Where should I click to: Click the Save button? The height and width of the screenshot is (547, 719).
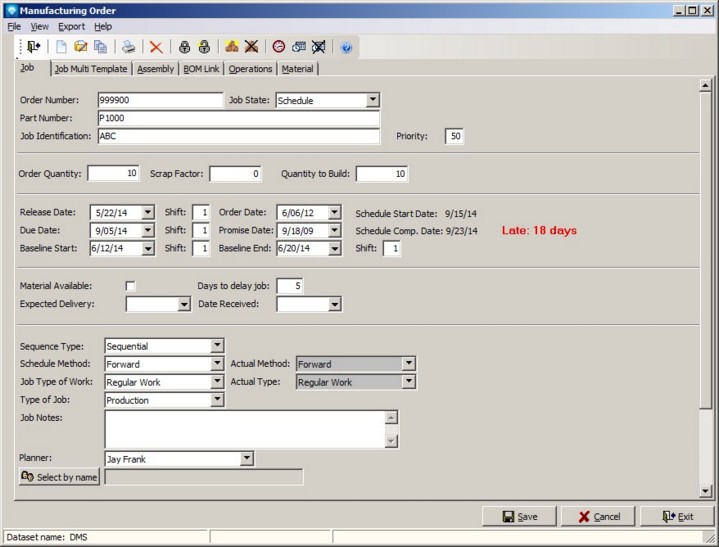519,516
